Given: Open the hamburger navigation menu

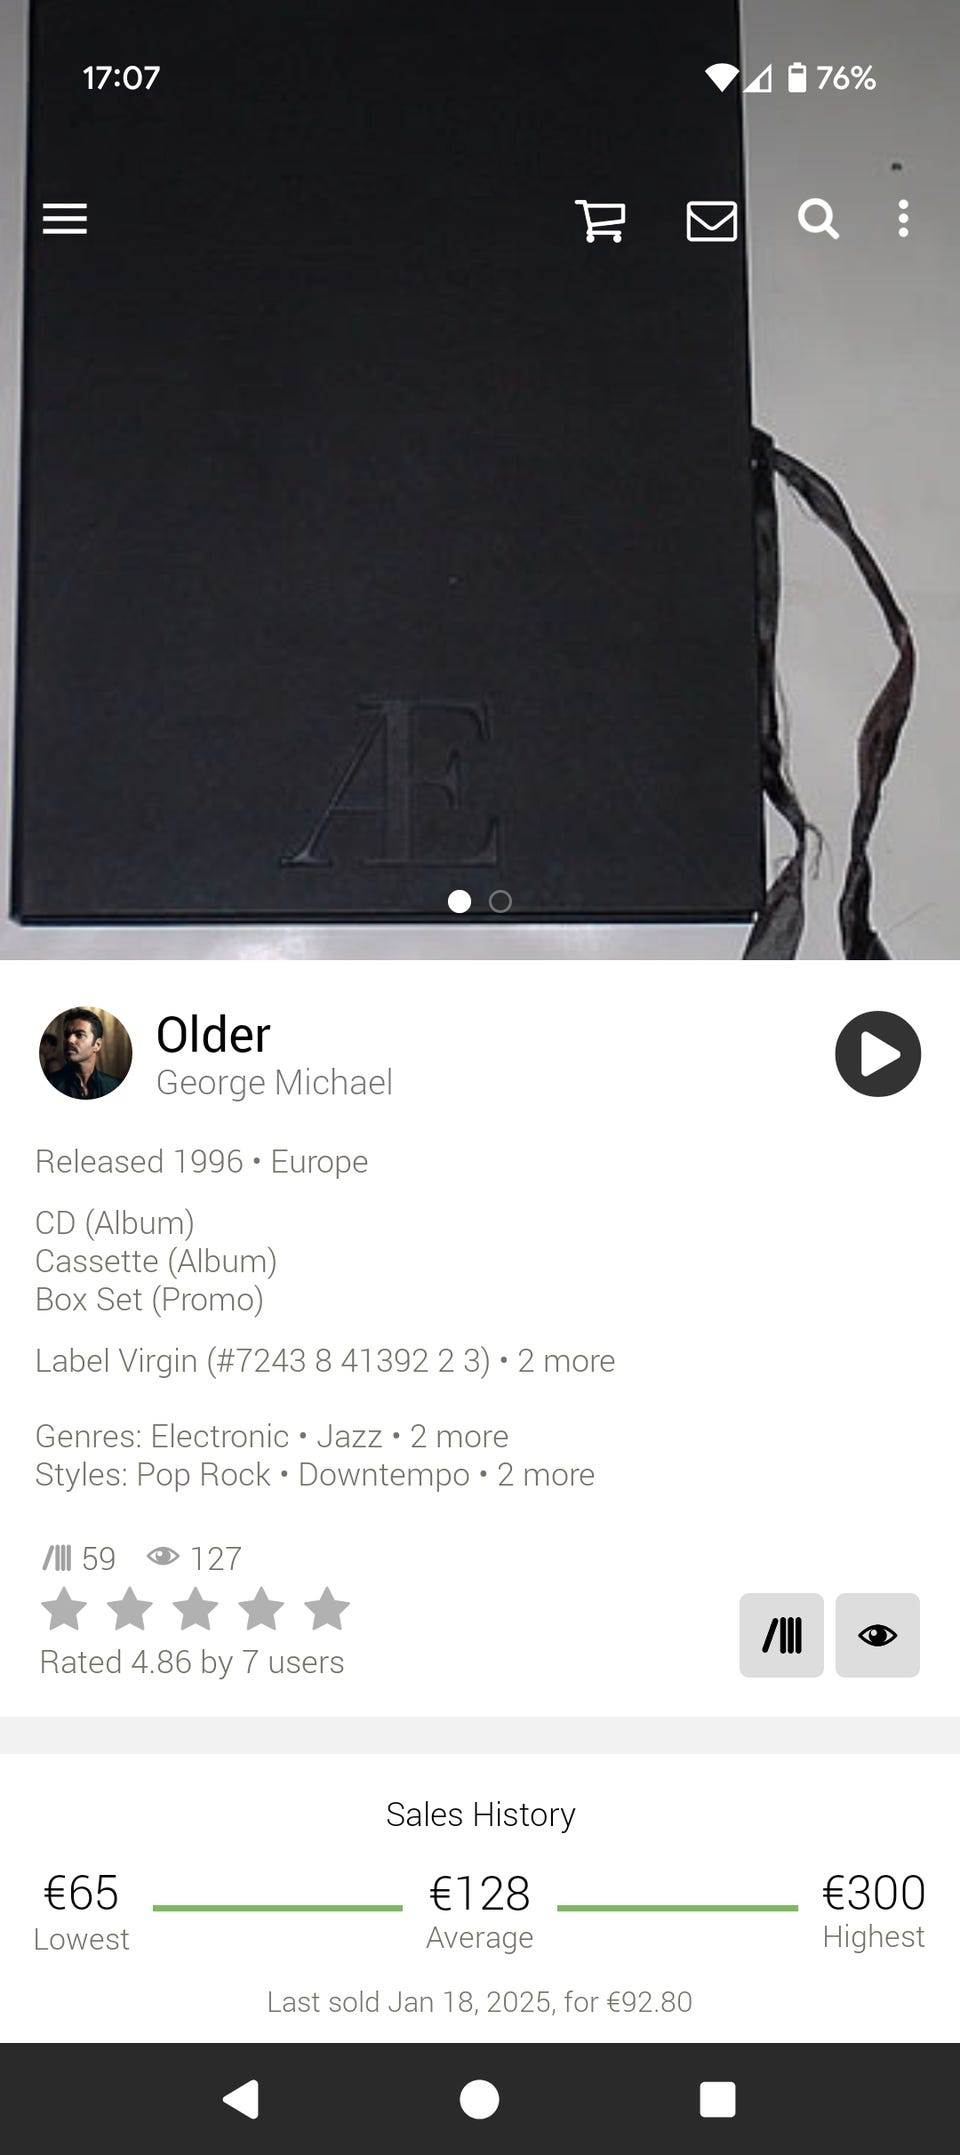Looking at the screenshot, I should pyautogui.click(x=65, y=219).
